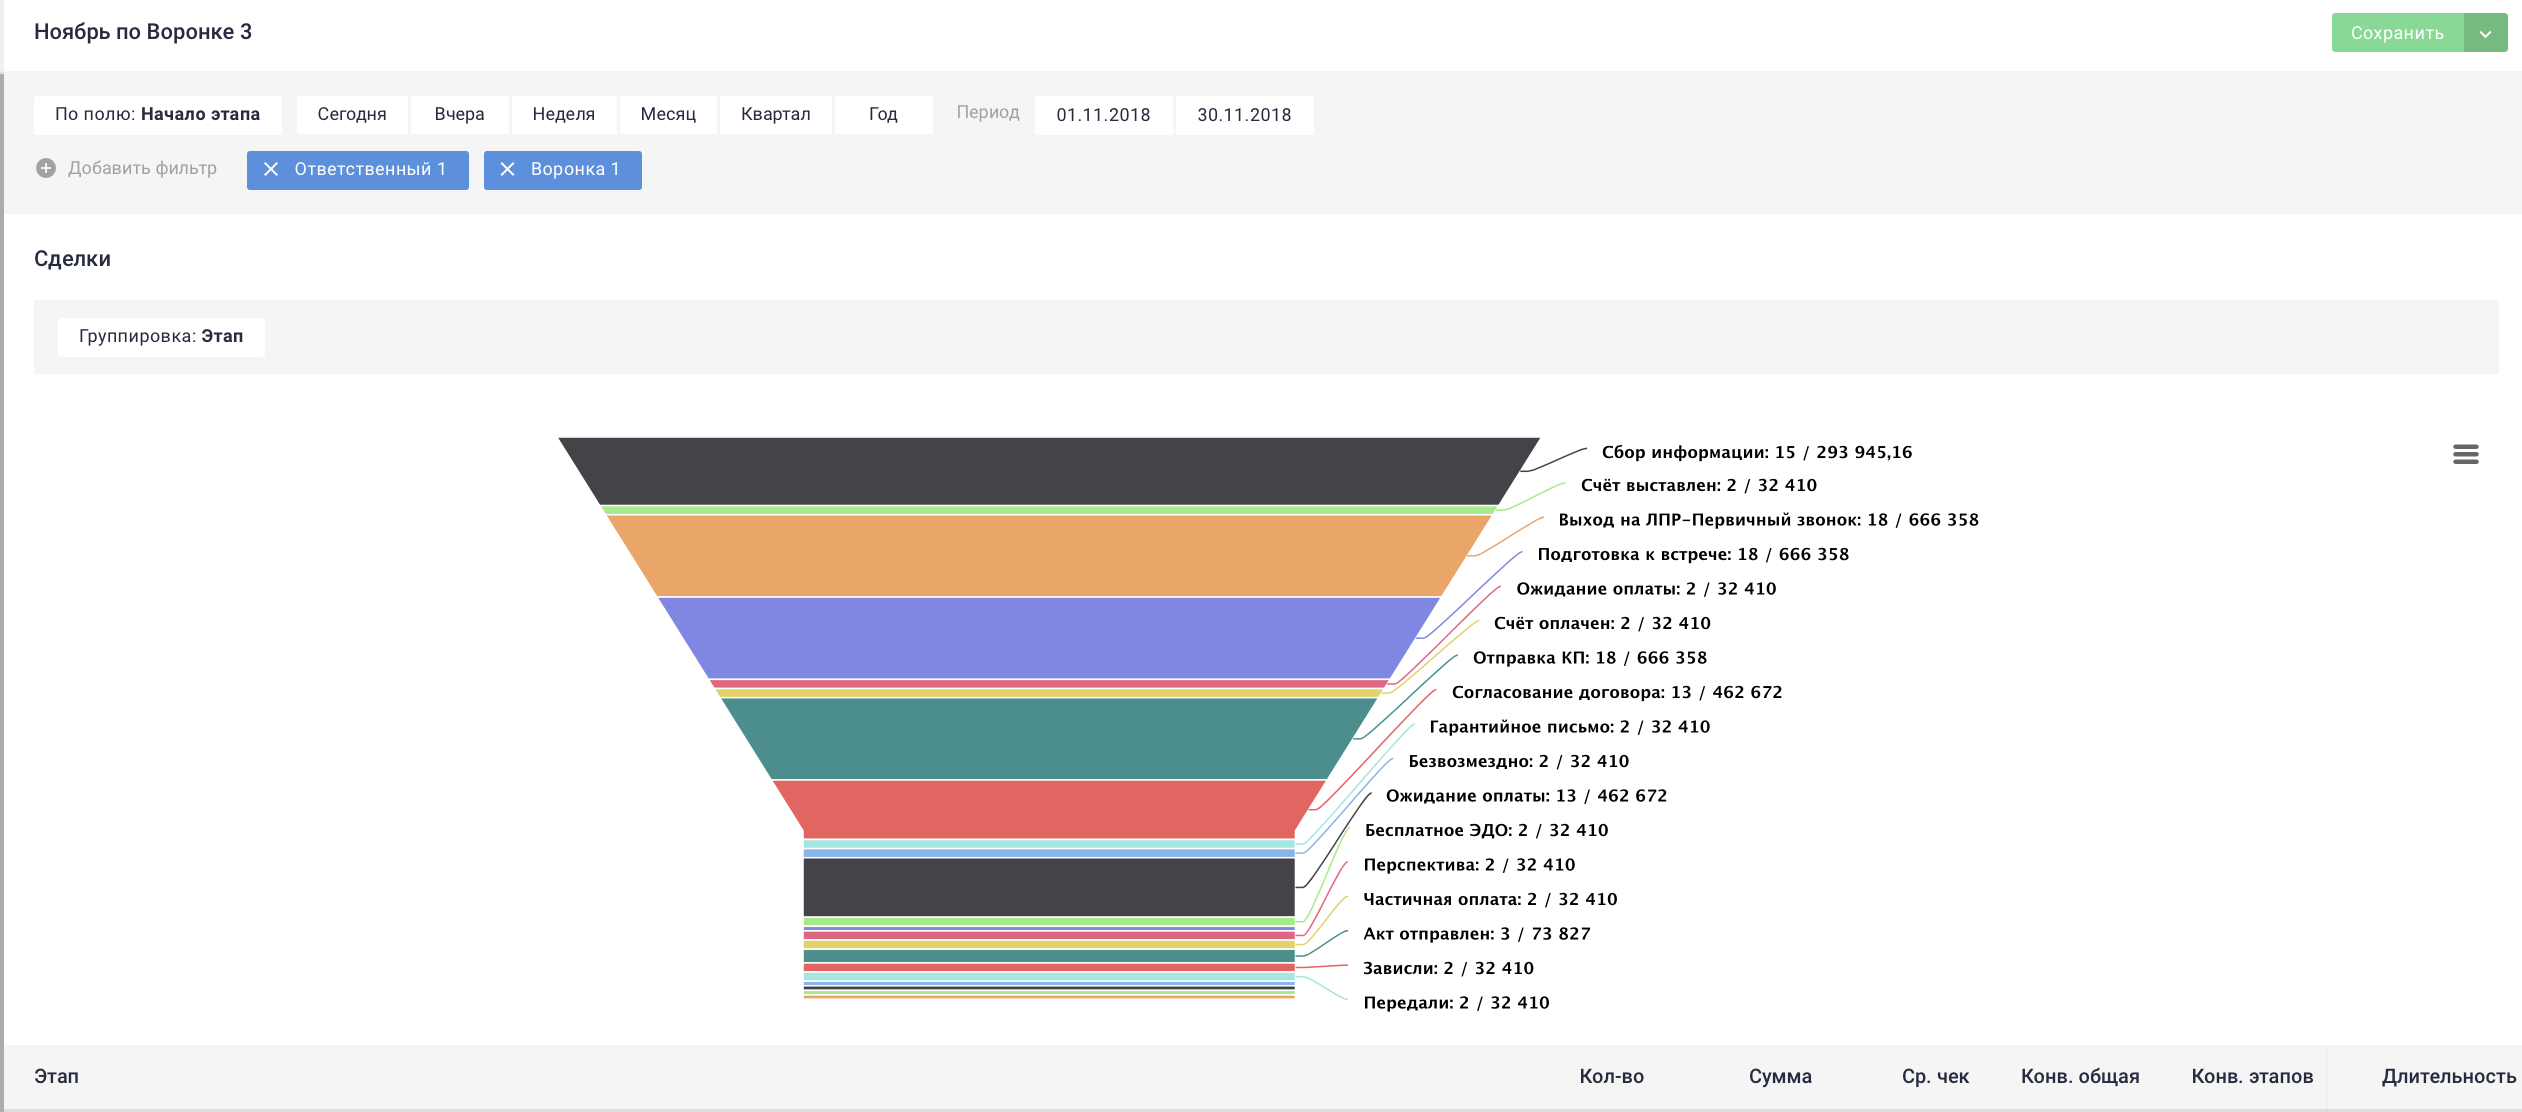Remove the Воронка 1 filter with X icon
This screenshot has height=1112, width=2522.
coord(507,170)
